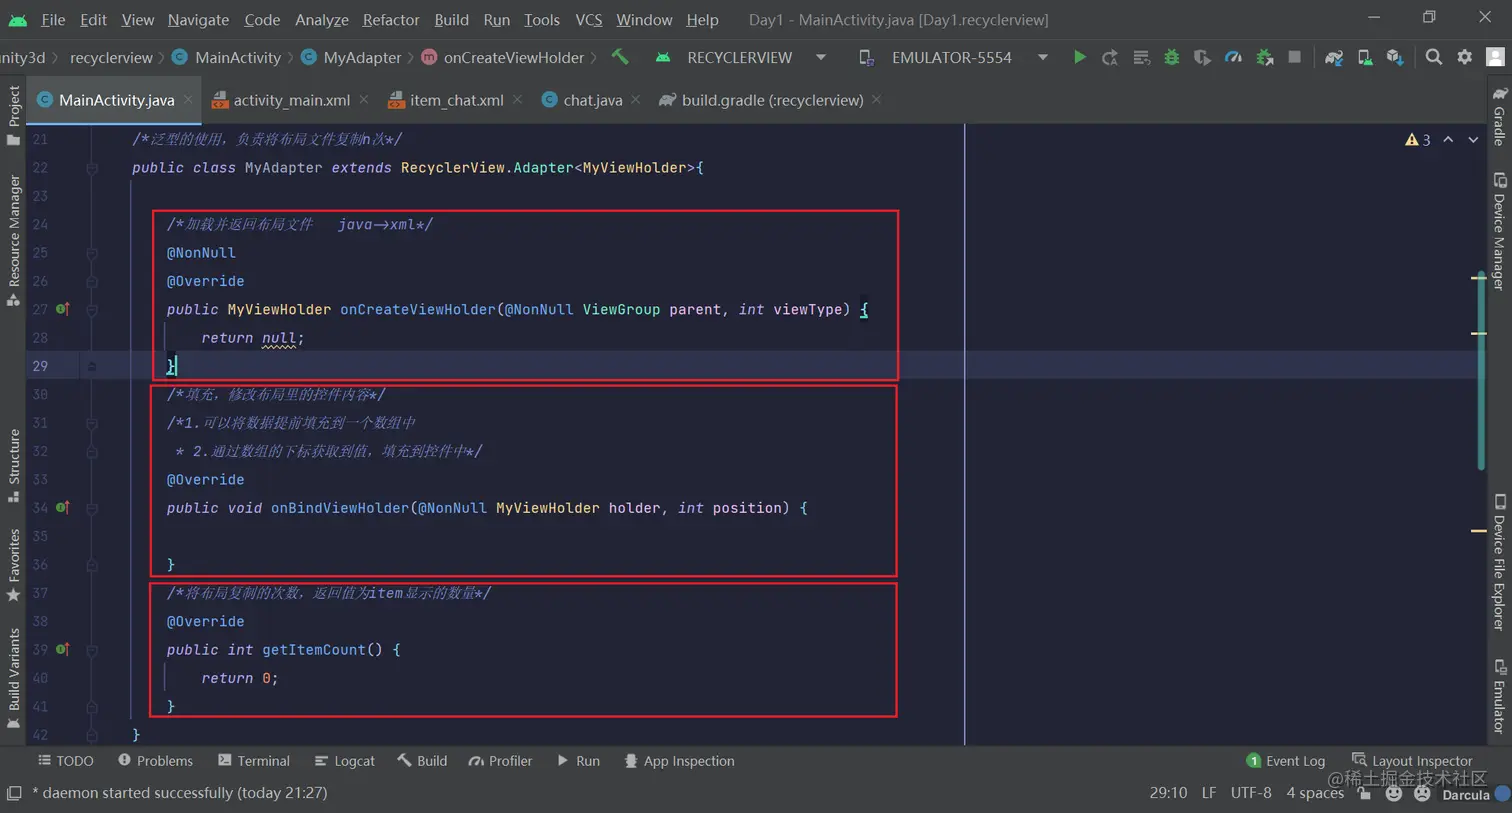The width and height of the screenshot is (1512, 813).
Task: Open the Problems tool window
Action: click(x=155, y=761)
